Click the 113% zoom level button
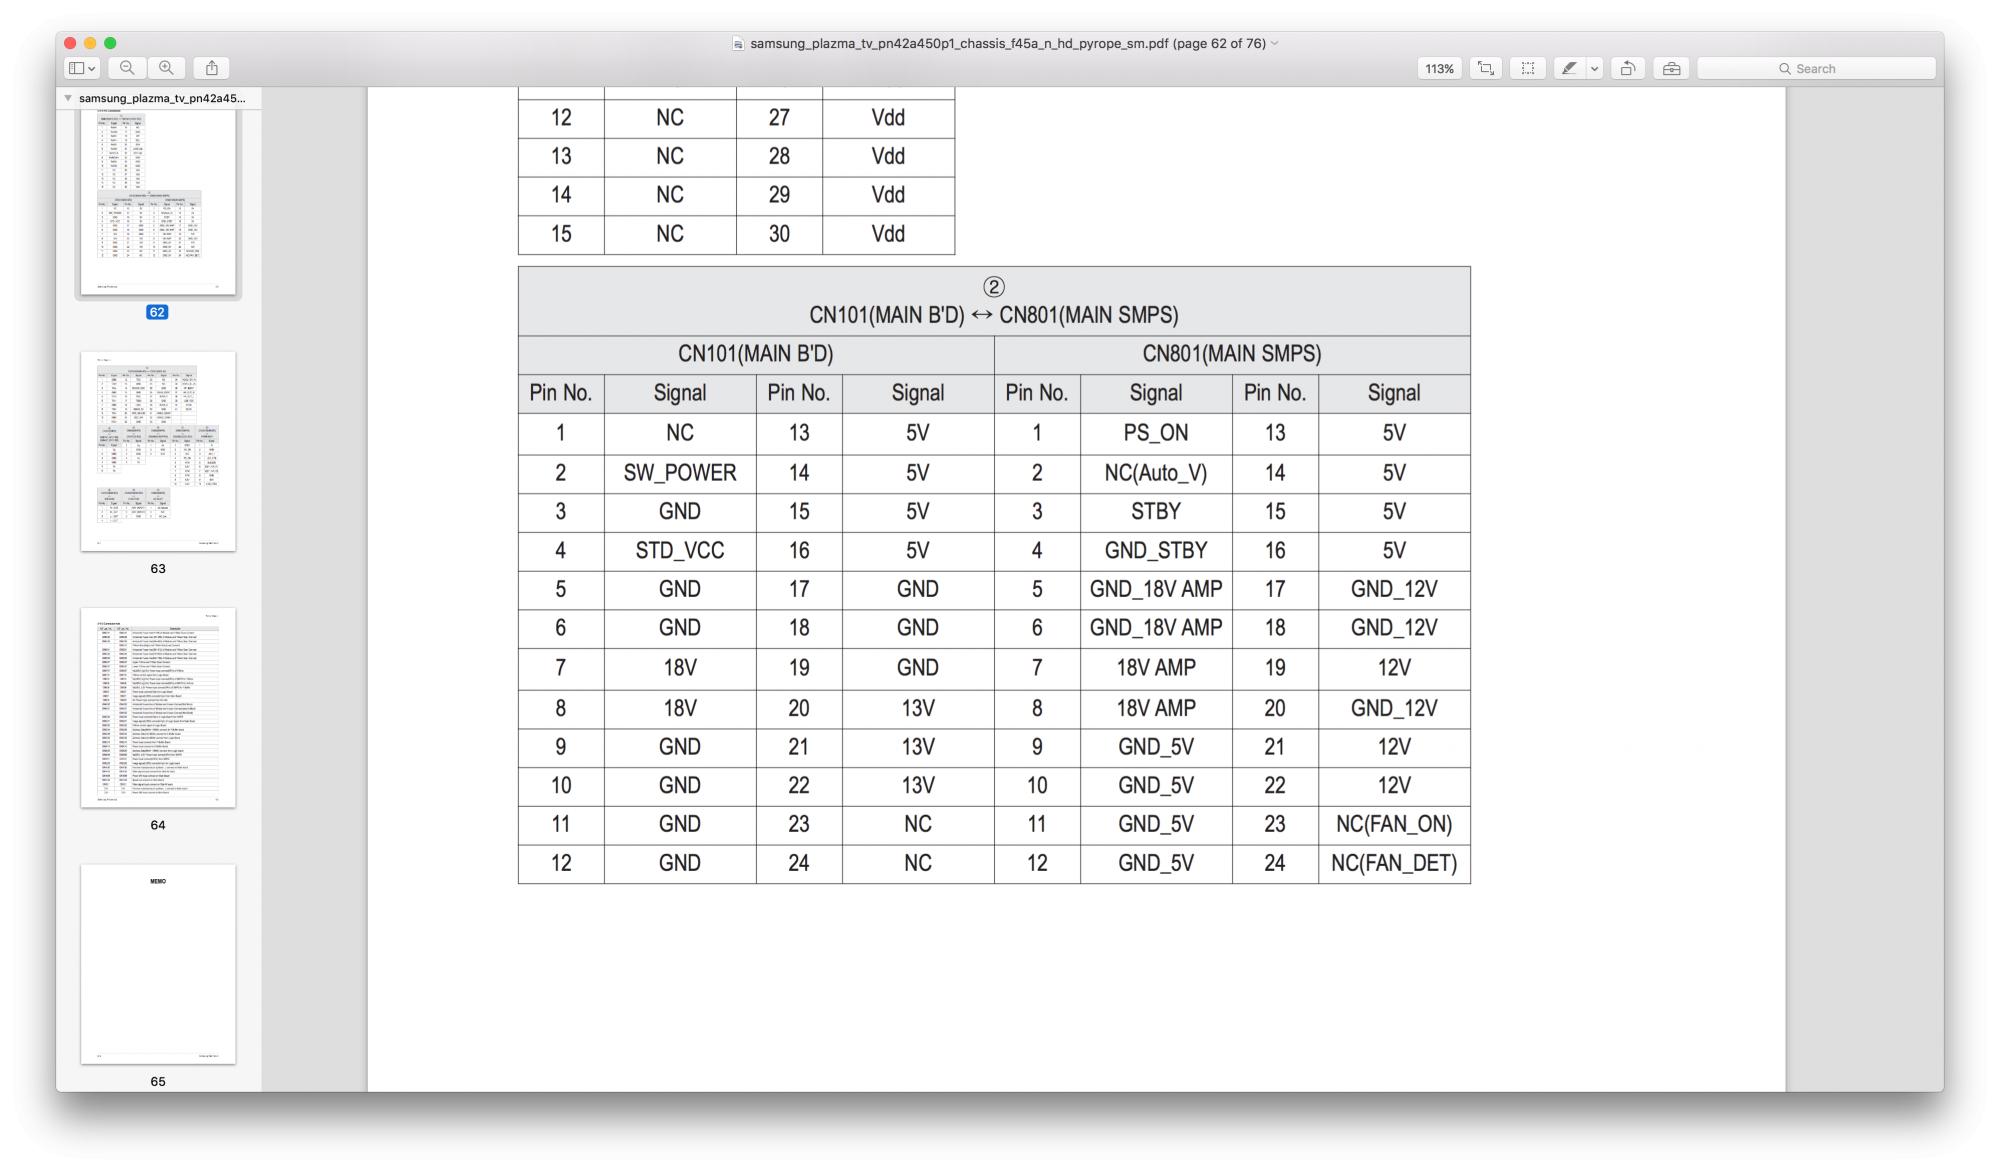The height and width of the screenshot is (1172, 2000). coord(1439,68)
